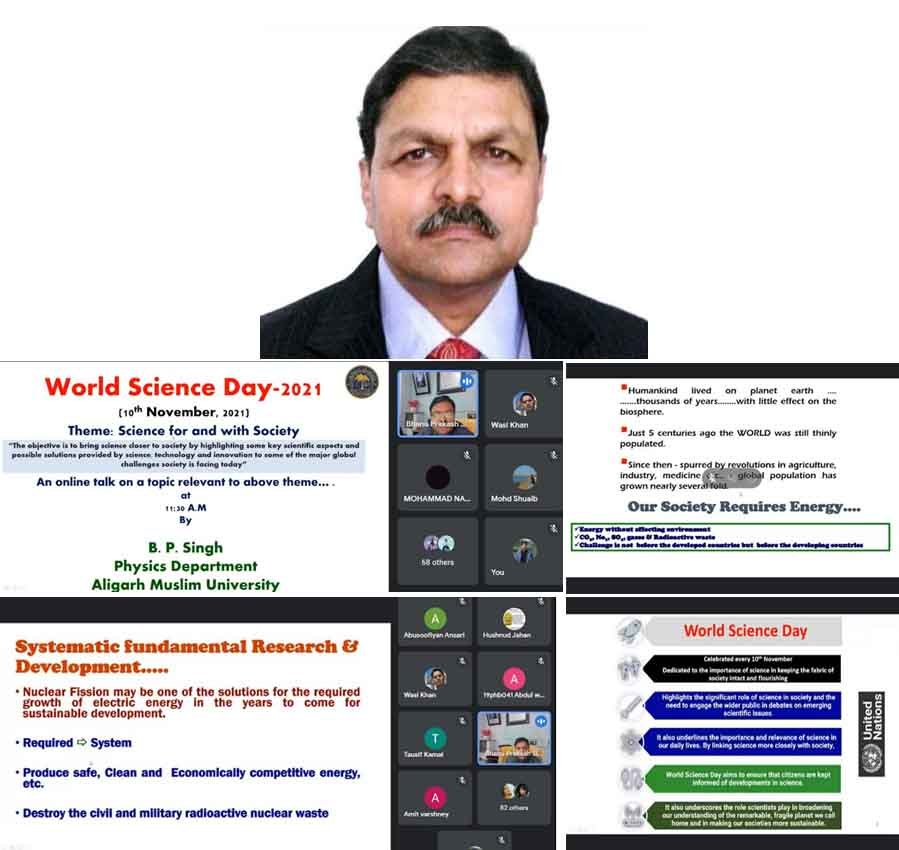Click MOHAMMAD NA... muted microphone icon
This screenshot has height=850, width=899.
(x=466, y=454)
